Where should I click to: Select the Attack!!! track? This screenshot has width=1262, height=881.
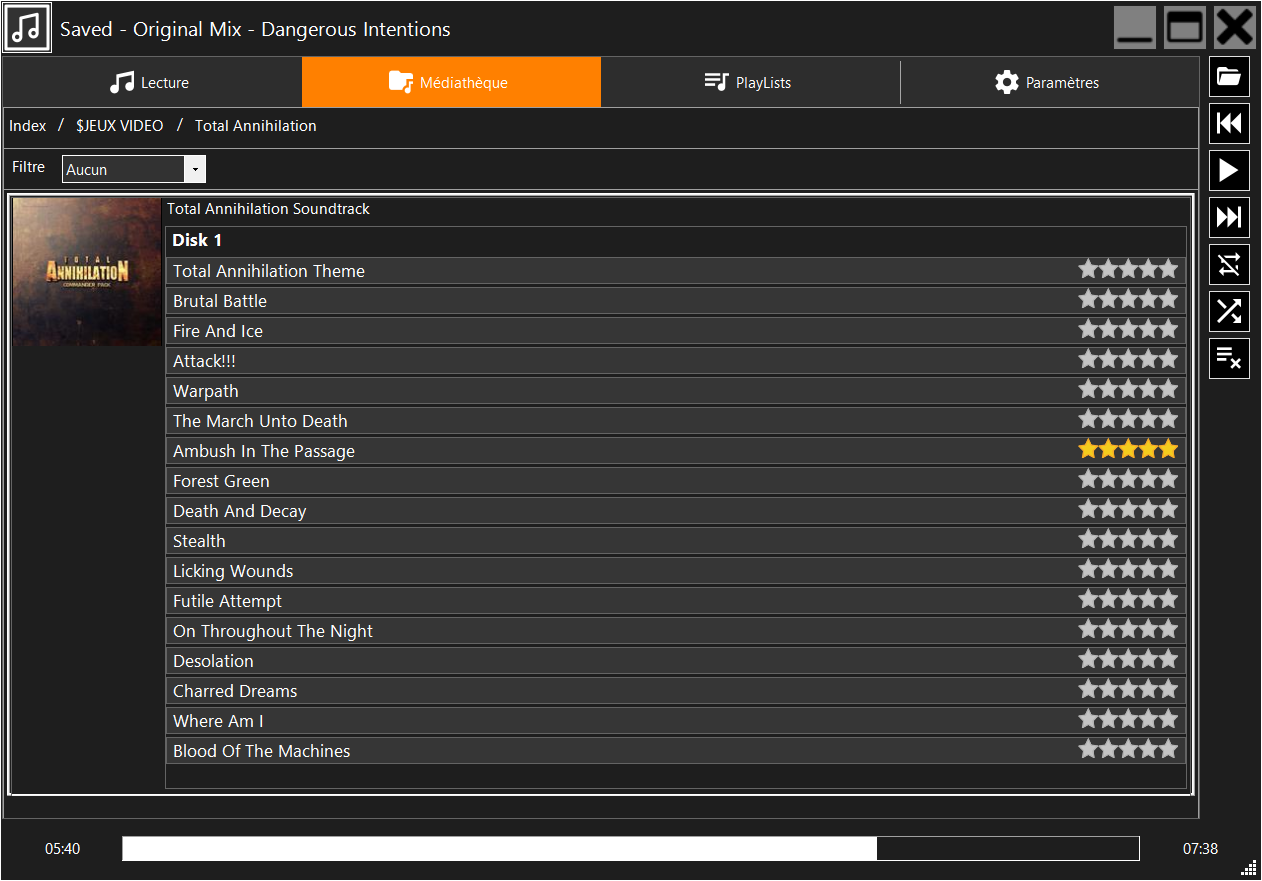(x=676, y=361)
